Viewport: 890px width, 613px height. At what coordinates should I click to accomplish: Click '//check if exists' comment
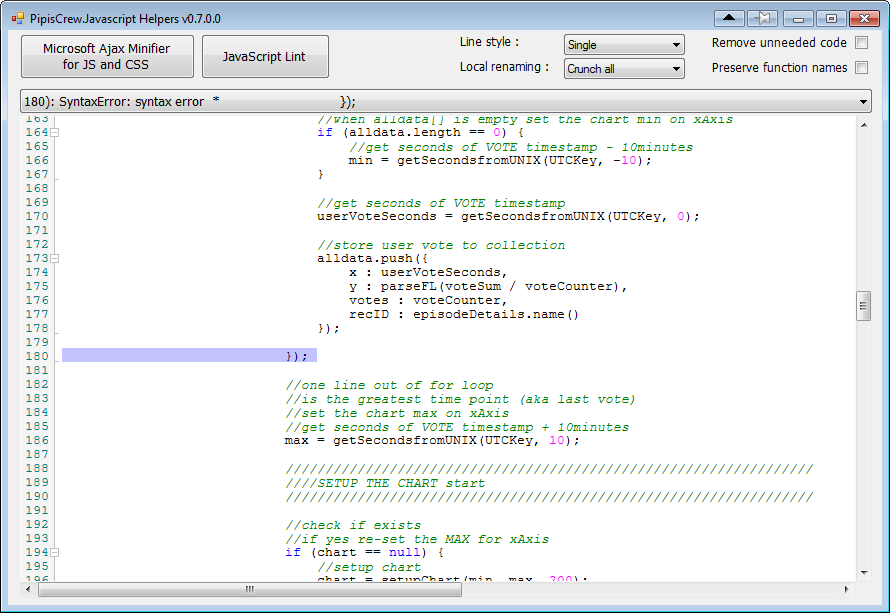353,524
